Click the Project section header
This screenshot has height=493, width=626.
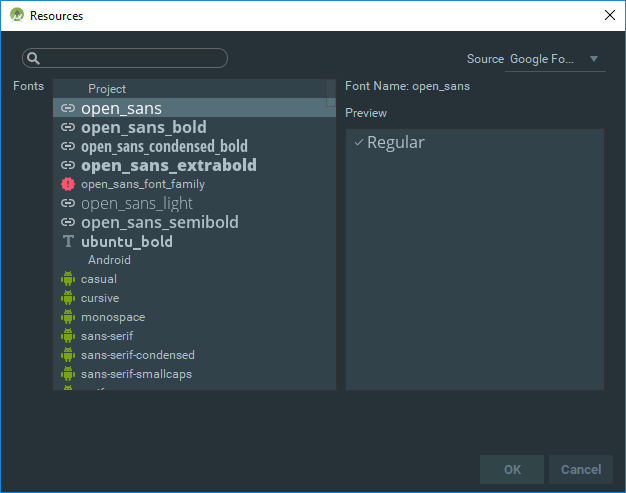pyautogui.click(x=107, y=89)
